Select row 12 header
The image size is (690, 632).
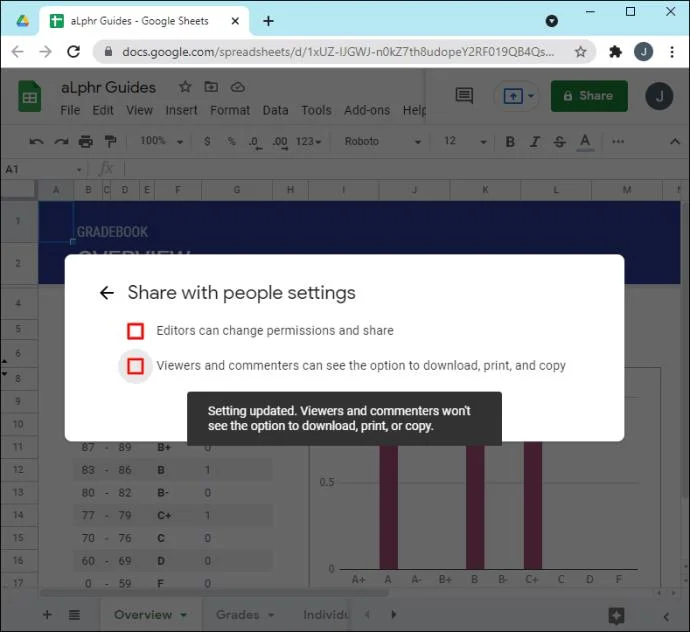tap(18, 469)
